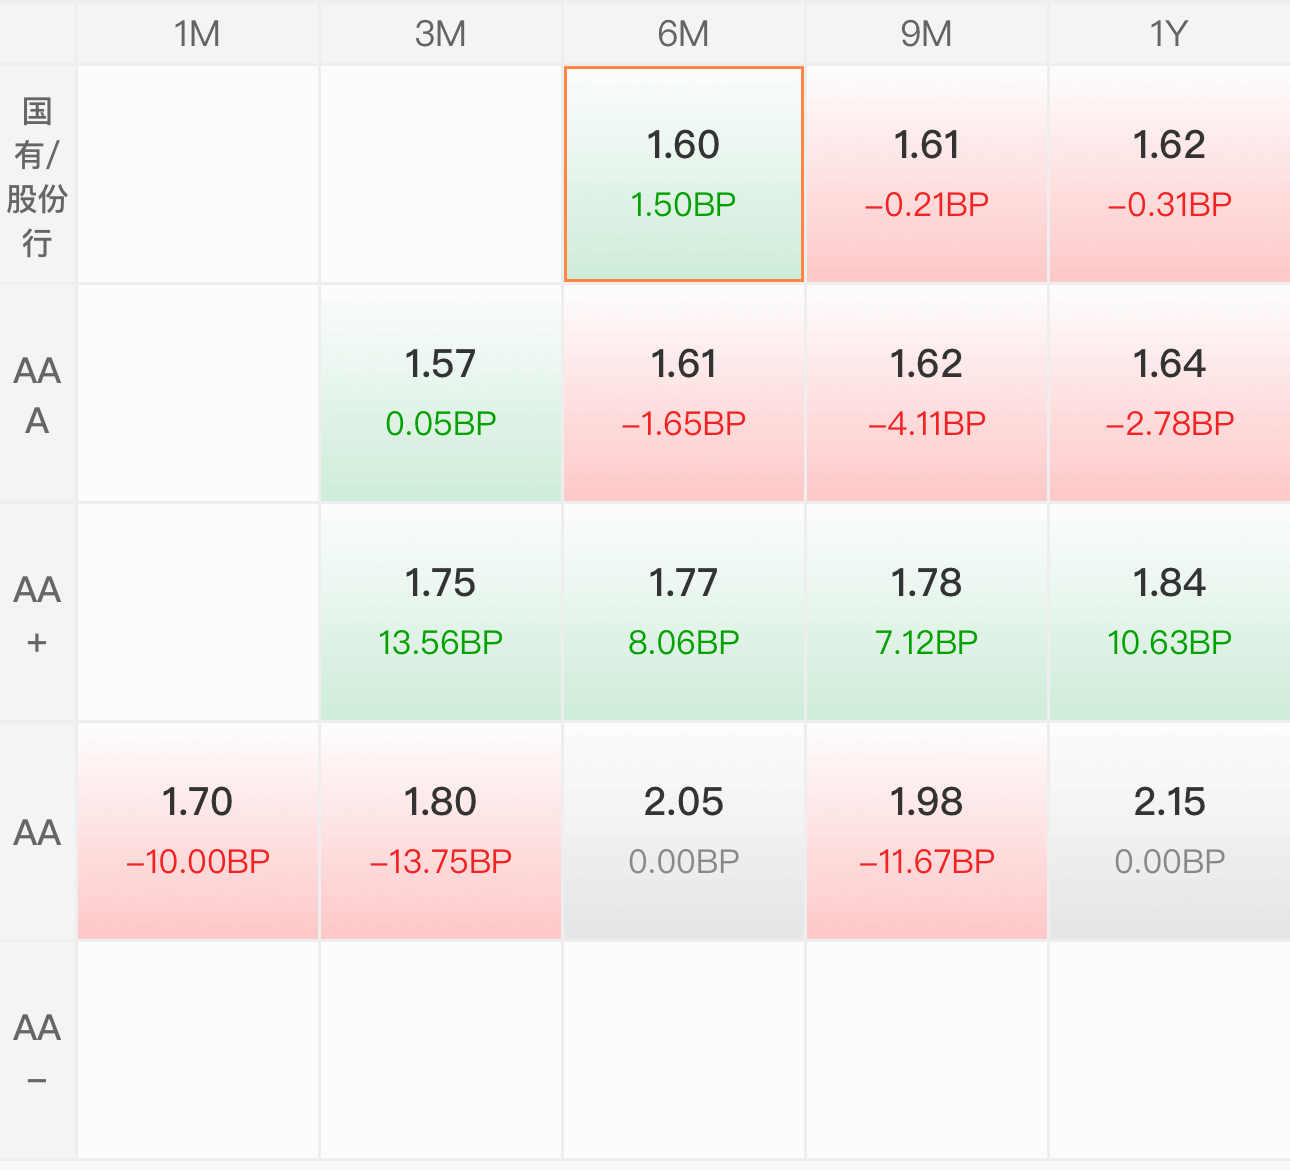Screen dimensions: 1290x1170
Task: Click the 国有/股份行 row label
Action: 37,175
